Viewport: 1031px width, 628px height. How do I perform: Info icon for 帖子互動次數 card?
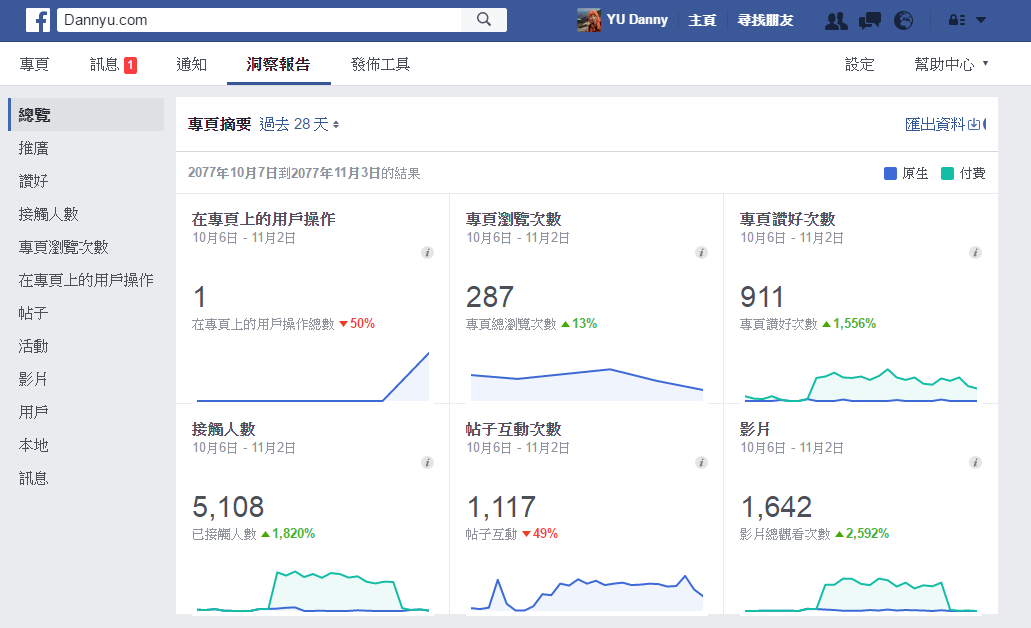pyautogui.click(x=702, y=462)
